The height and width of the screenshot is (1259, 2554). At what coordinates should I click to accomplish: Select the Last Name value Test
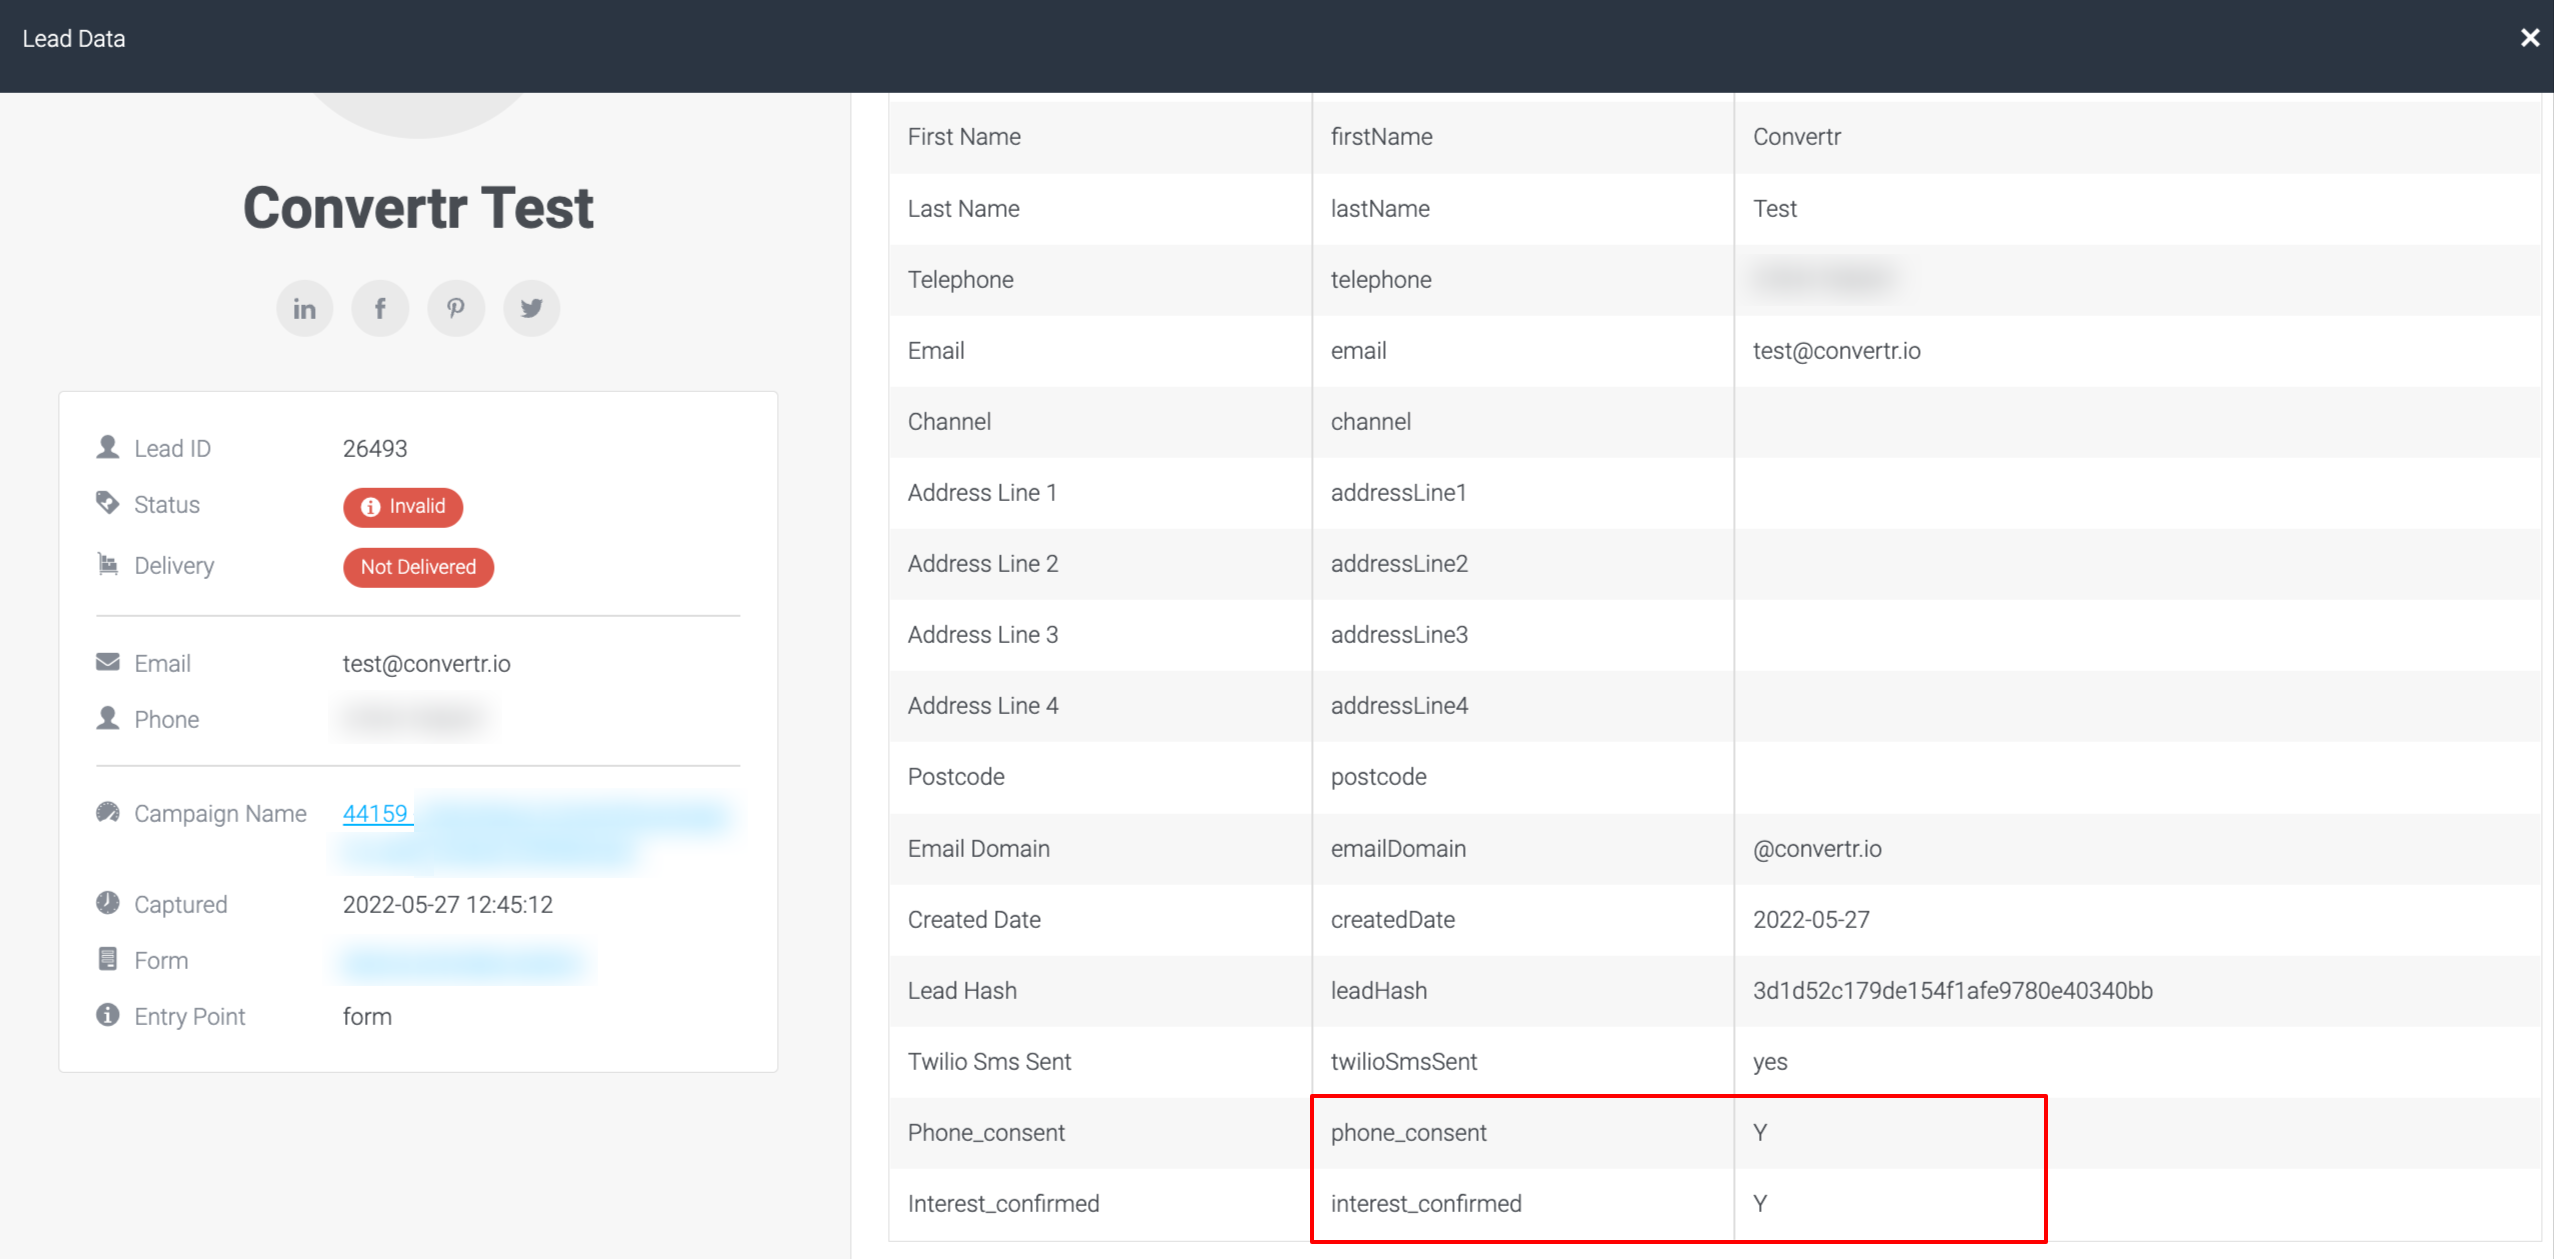1775,209
